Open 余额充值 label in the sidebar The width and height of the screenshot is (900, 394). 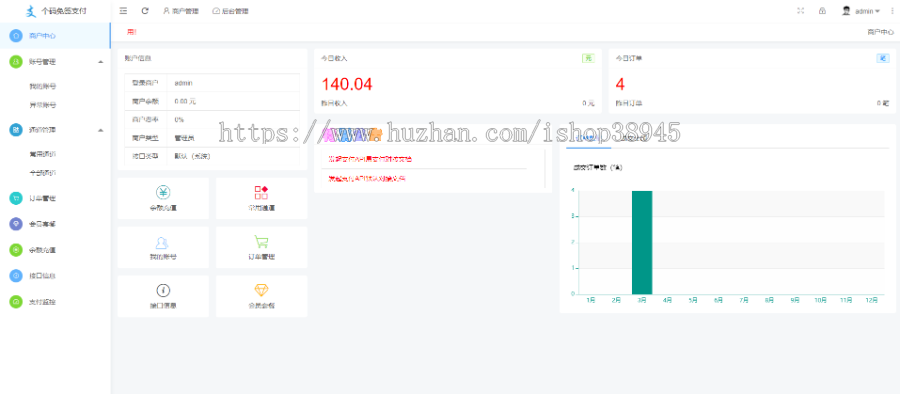tap(43, 250)
